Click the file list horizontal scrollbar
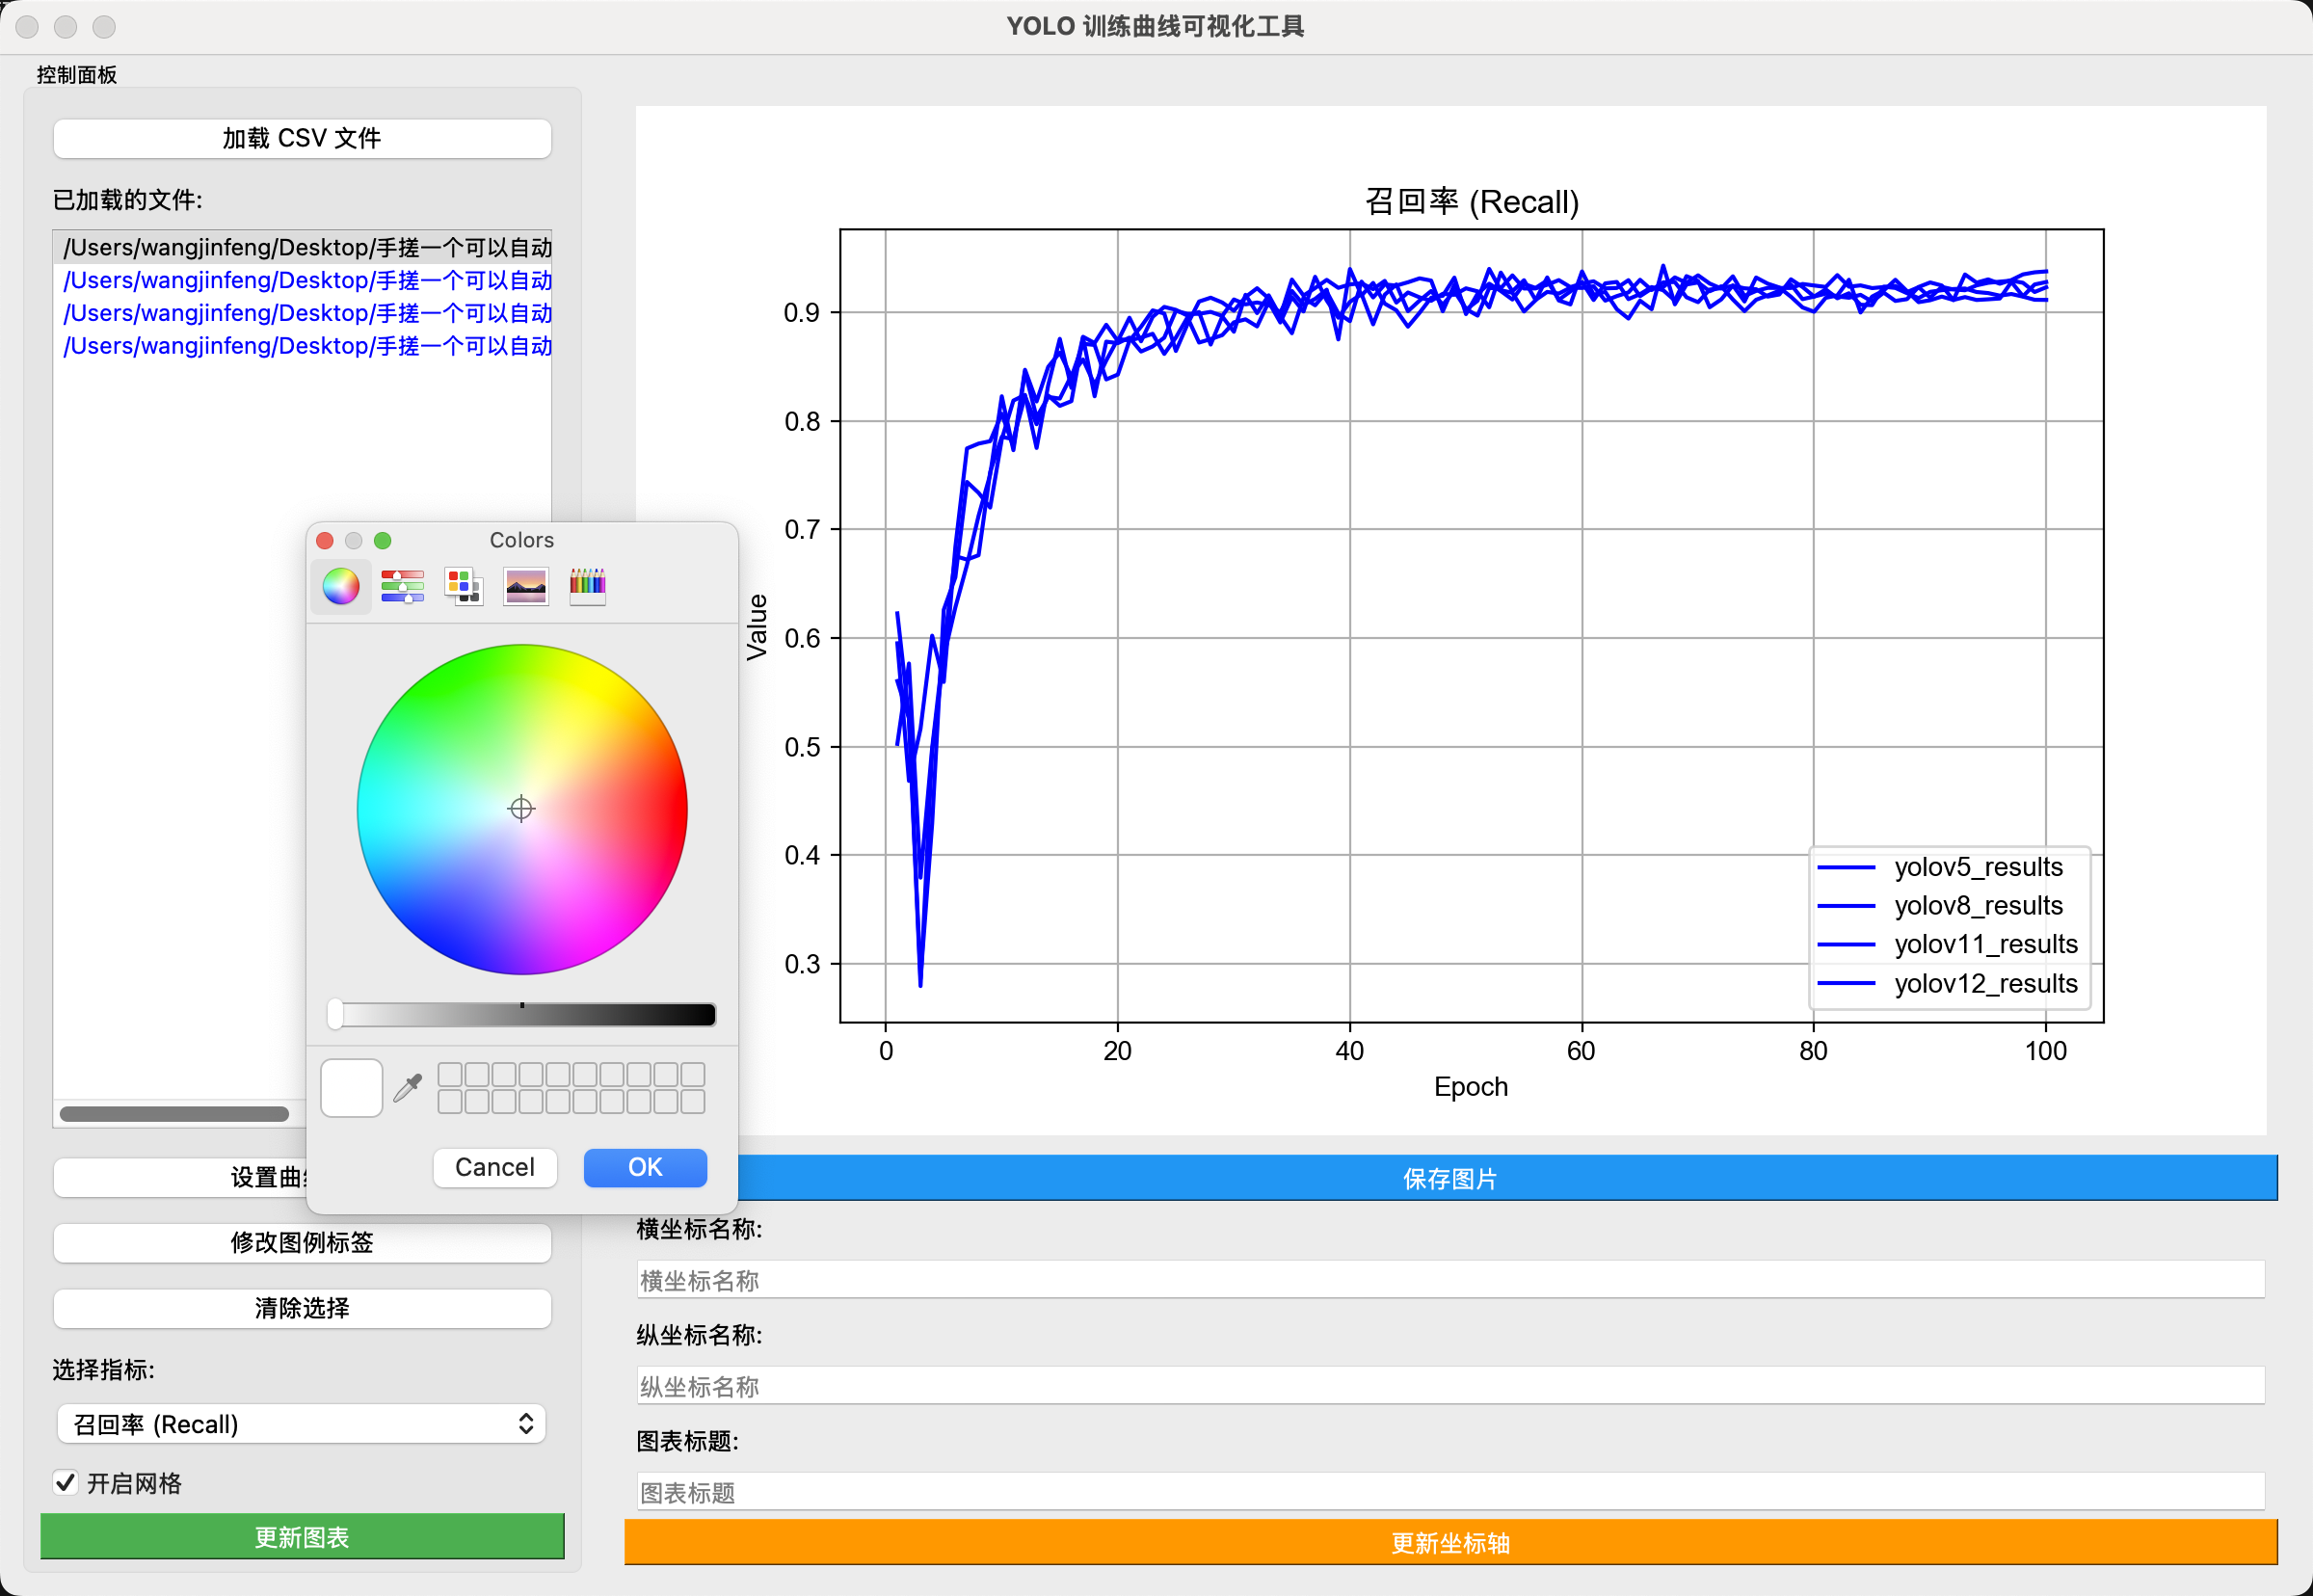Image resolution: width=2313 pixels, height=1596 pixels. click(x=174, y=1113)
